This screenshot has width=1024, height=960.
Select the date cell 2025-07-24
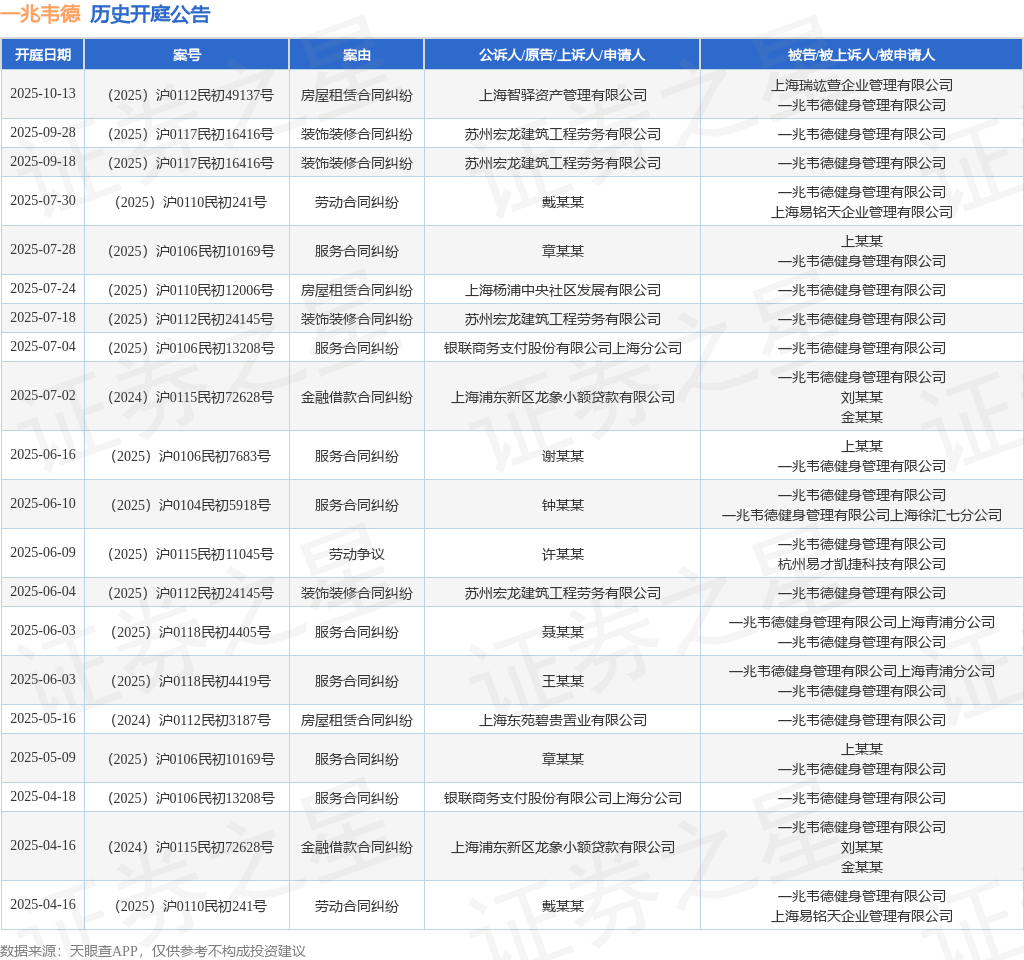tap(43, 289)
